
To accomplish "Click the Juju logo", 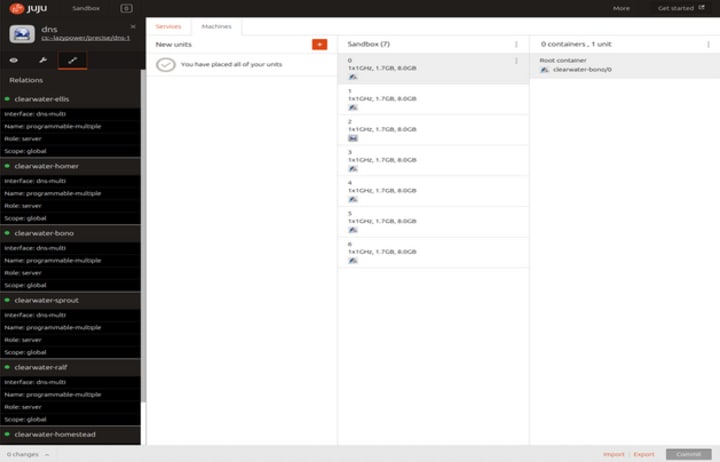I will tap(28, 8).
